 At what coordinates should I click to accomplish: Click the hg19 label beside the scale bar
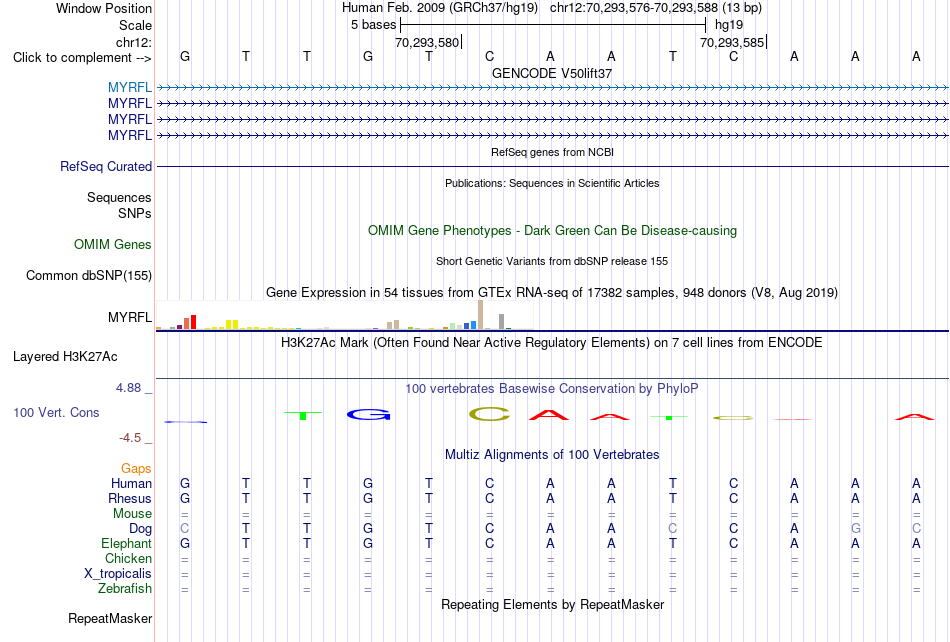[729, 25]
